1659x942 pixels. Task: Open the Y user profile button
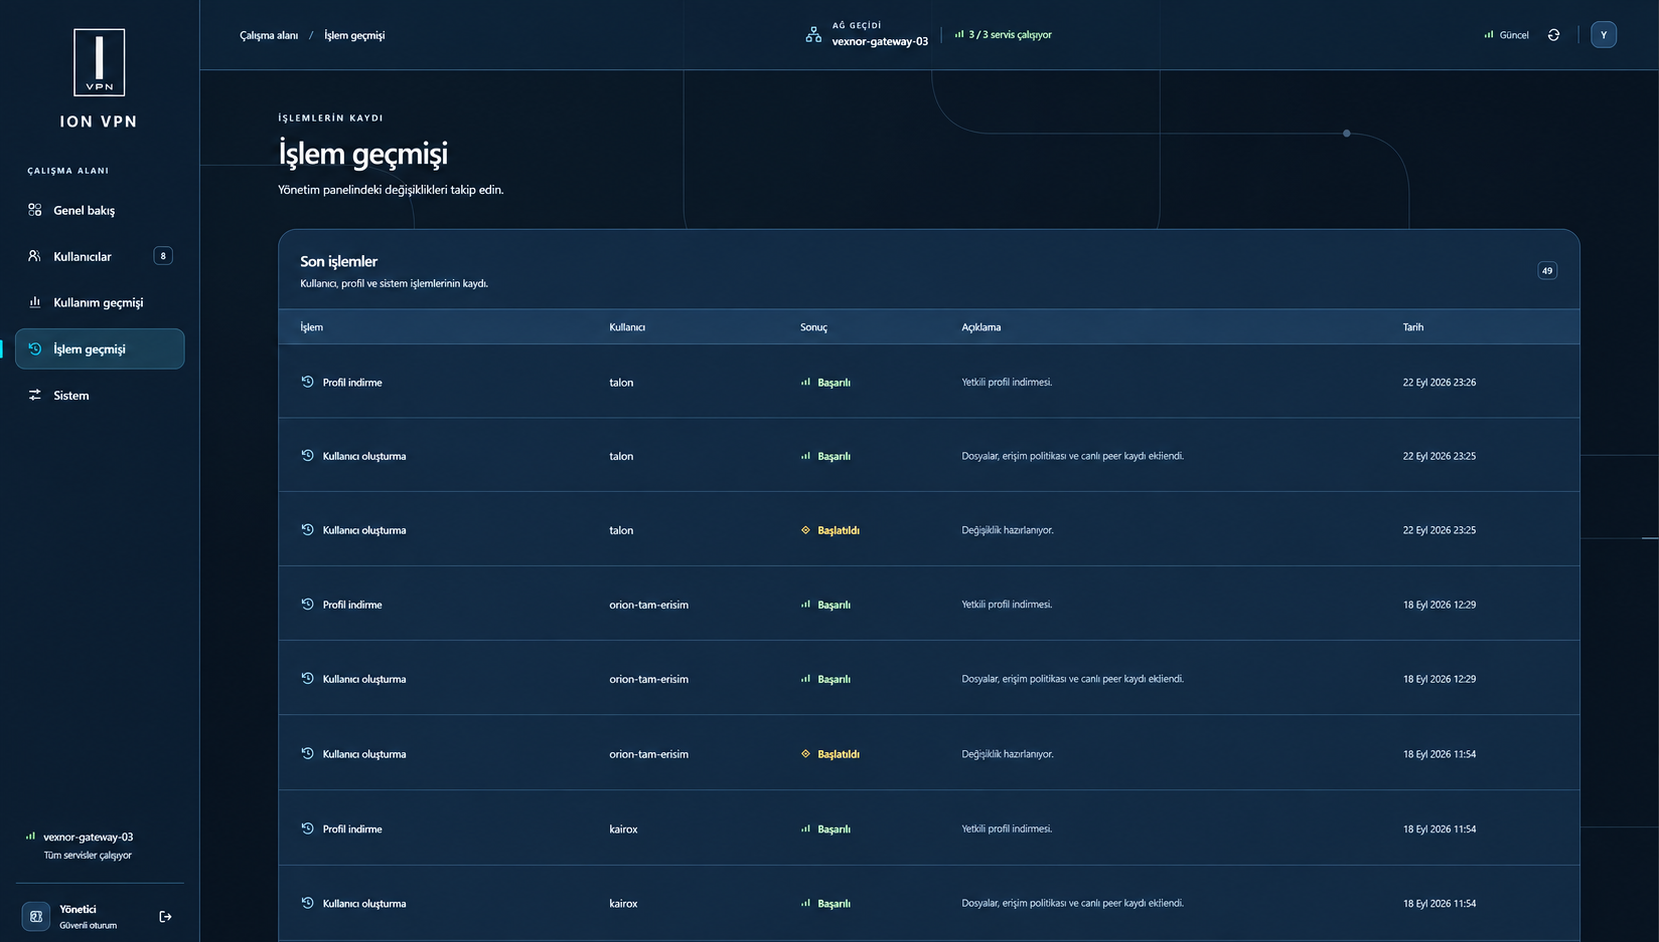point(1604,35)
